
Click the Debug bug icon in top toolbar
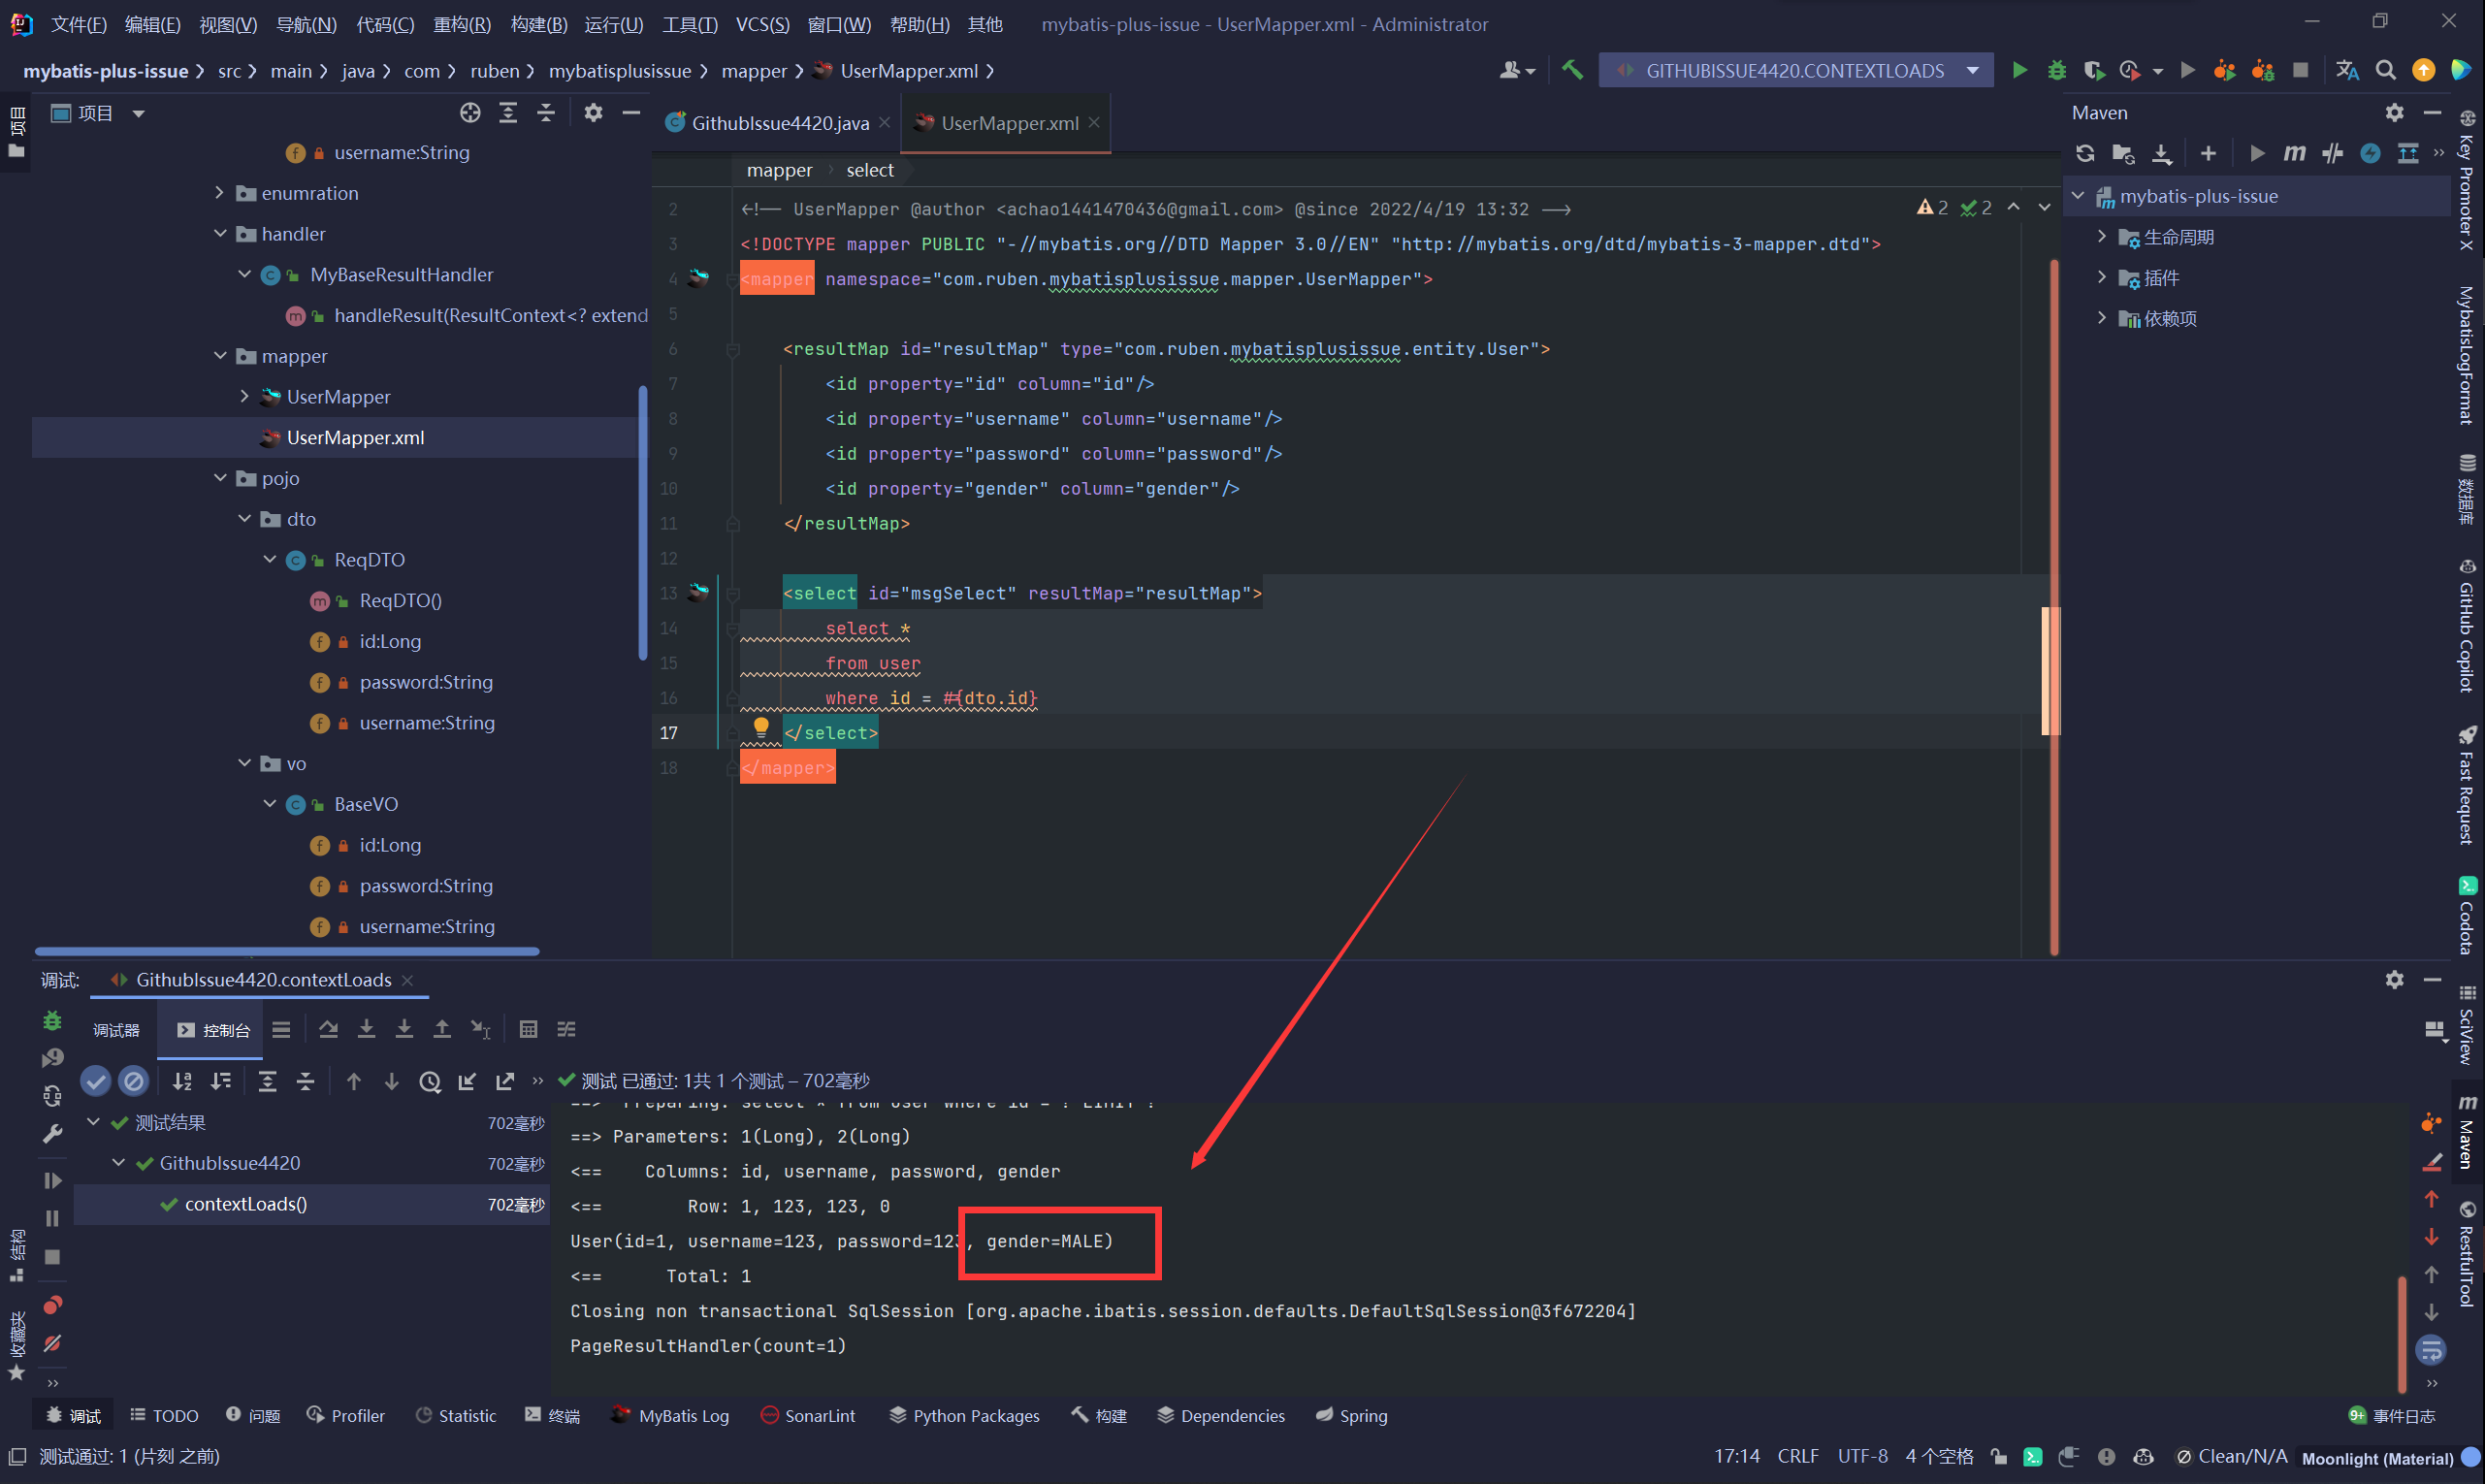coord(2056,70)
